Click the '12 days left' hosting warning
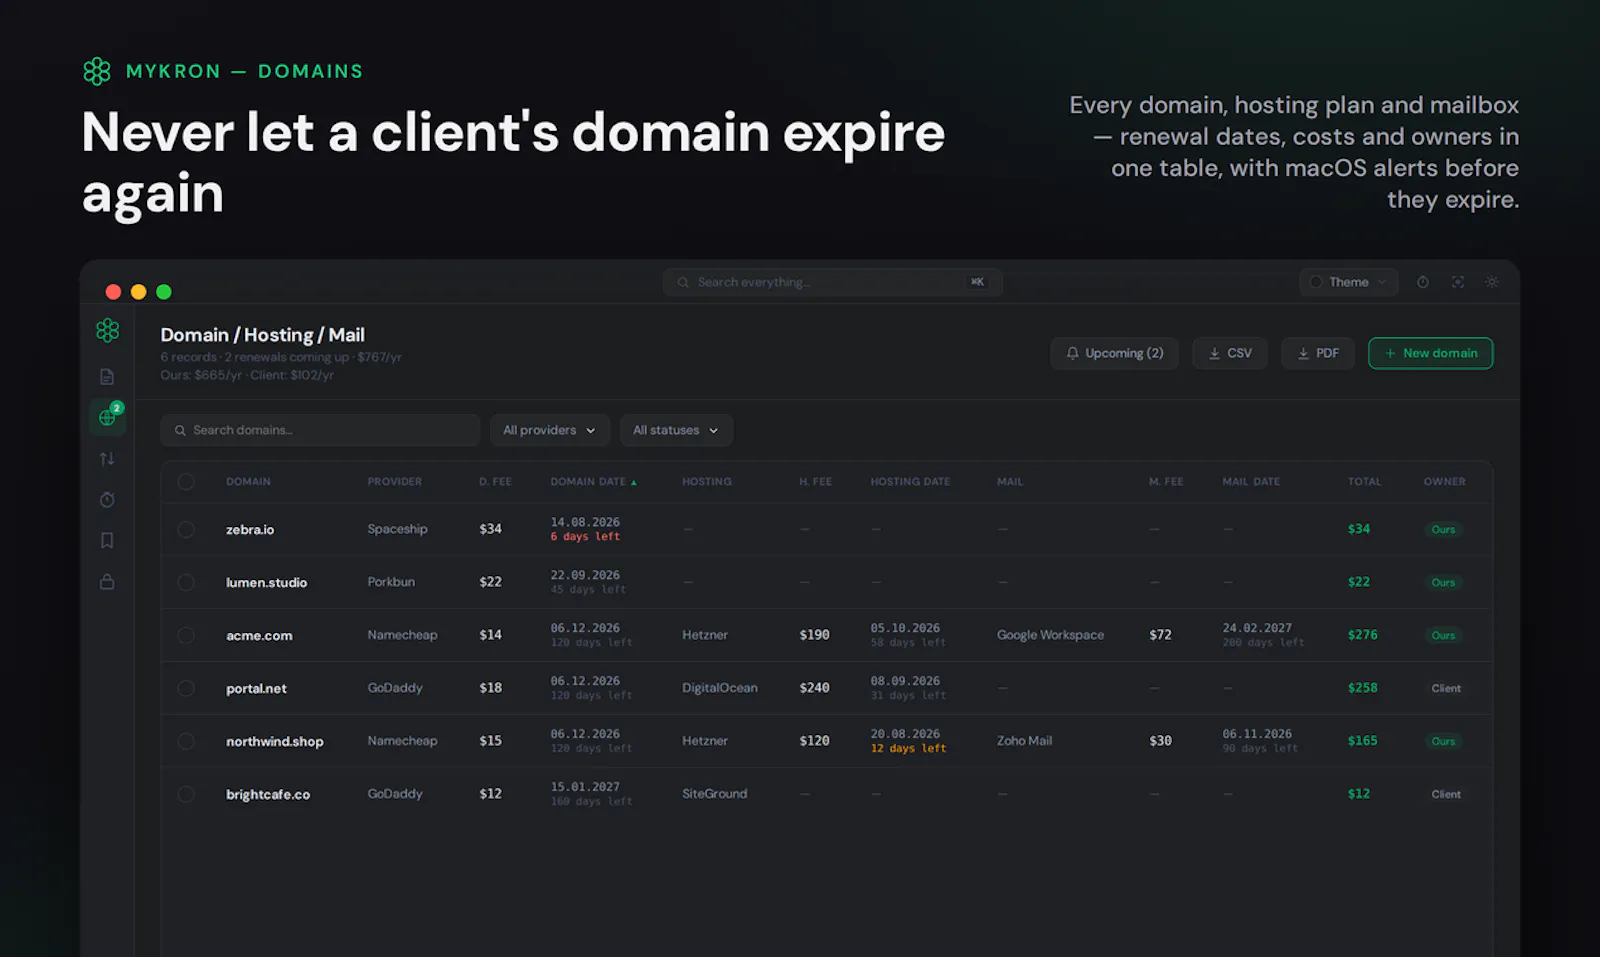Viewport: 1600px width, 957px height. click(x=908, y=749)
